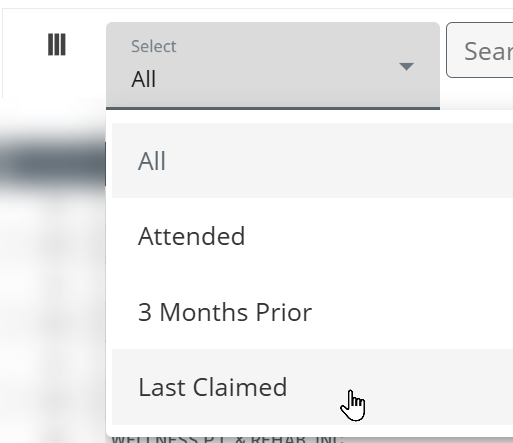513x443 pixels.
Task: Focus the Search text field beside the Select dropdown
Action: coord(480,50)
